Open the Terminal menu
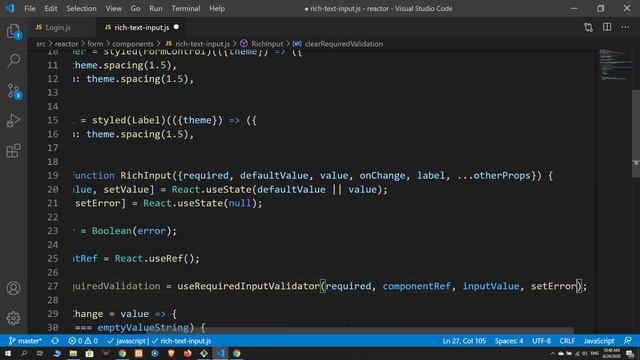This screenshot has height=360, width=640. pos(186,9)
